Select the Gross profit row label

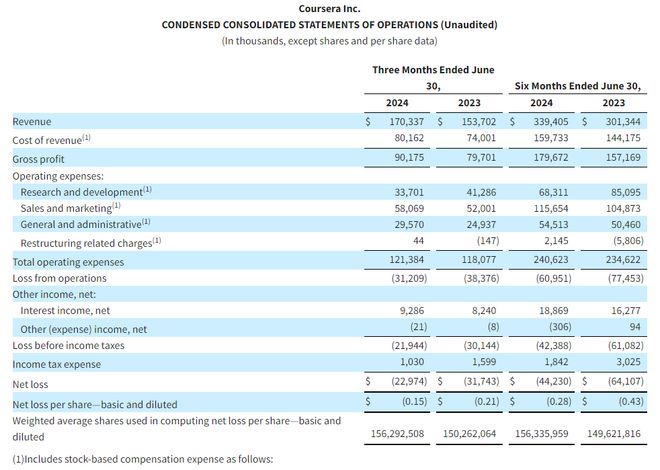(x=40, y=159)
